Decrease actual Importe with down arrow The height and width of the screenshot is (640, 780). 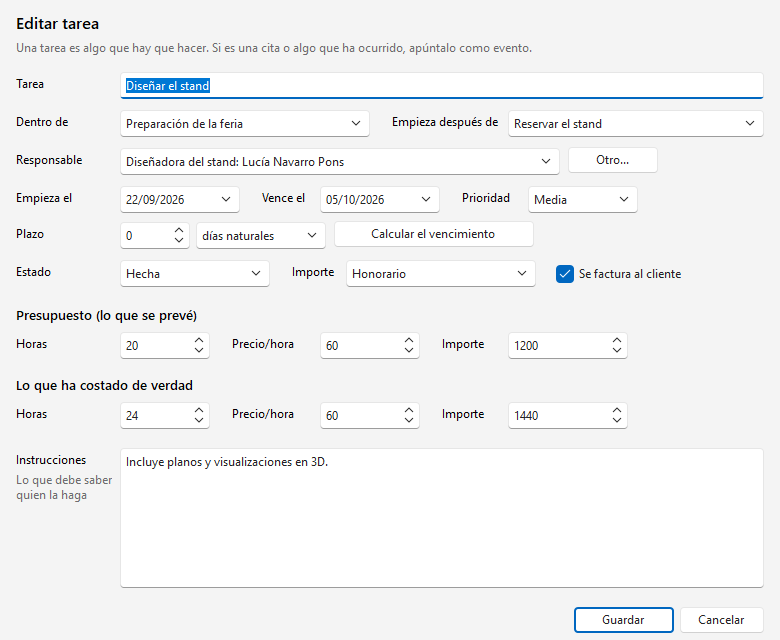(617, 420)
